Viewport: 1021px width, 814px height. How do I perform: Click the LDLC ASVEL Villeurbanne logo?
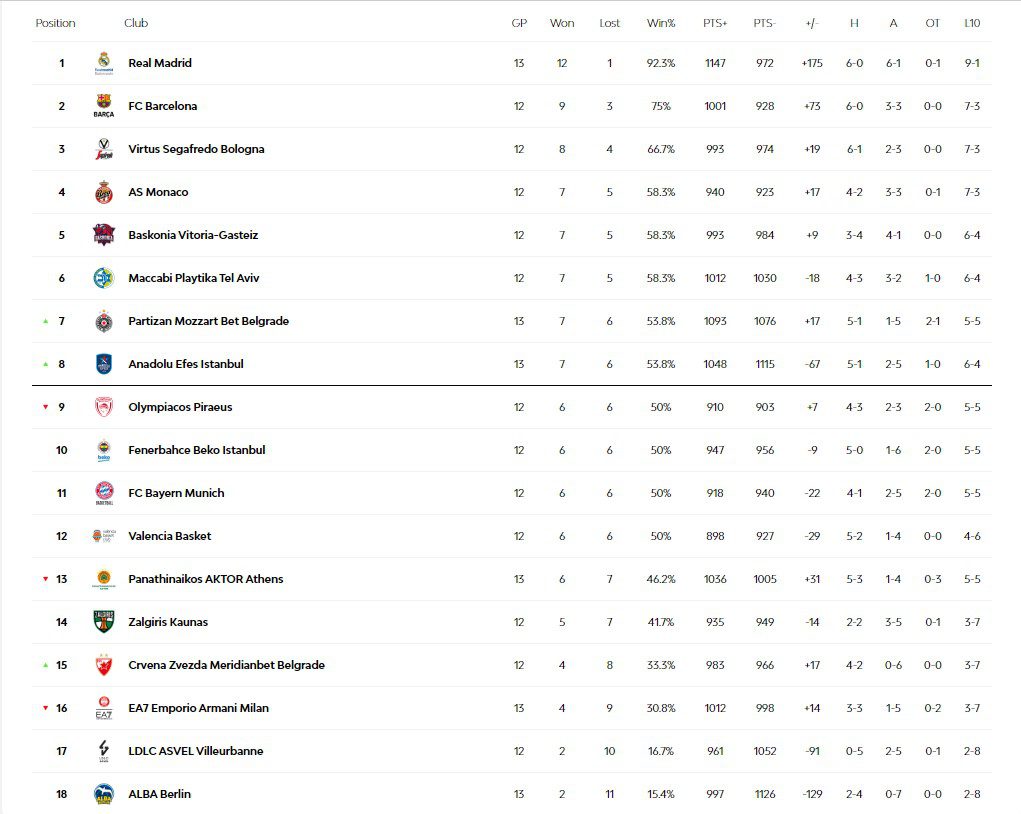coord(104,751)
